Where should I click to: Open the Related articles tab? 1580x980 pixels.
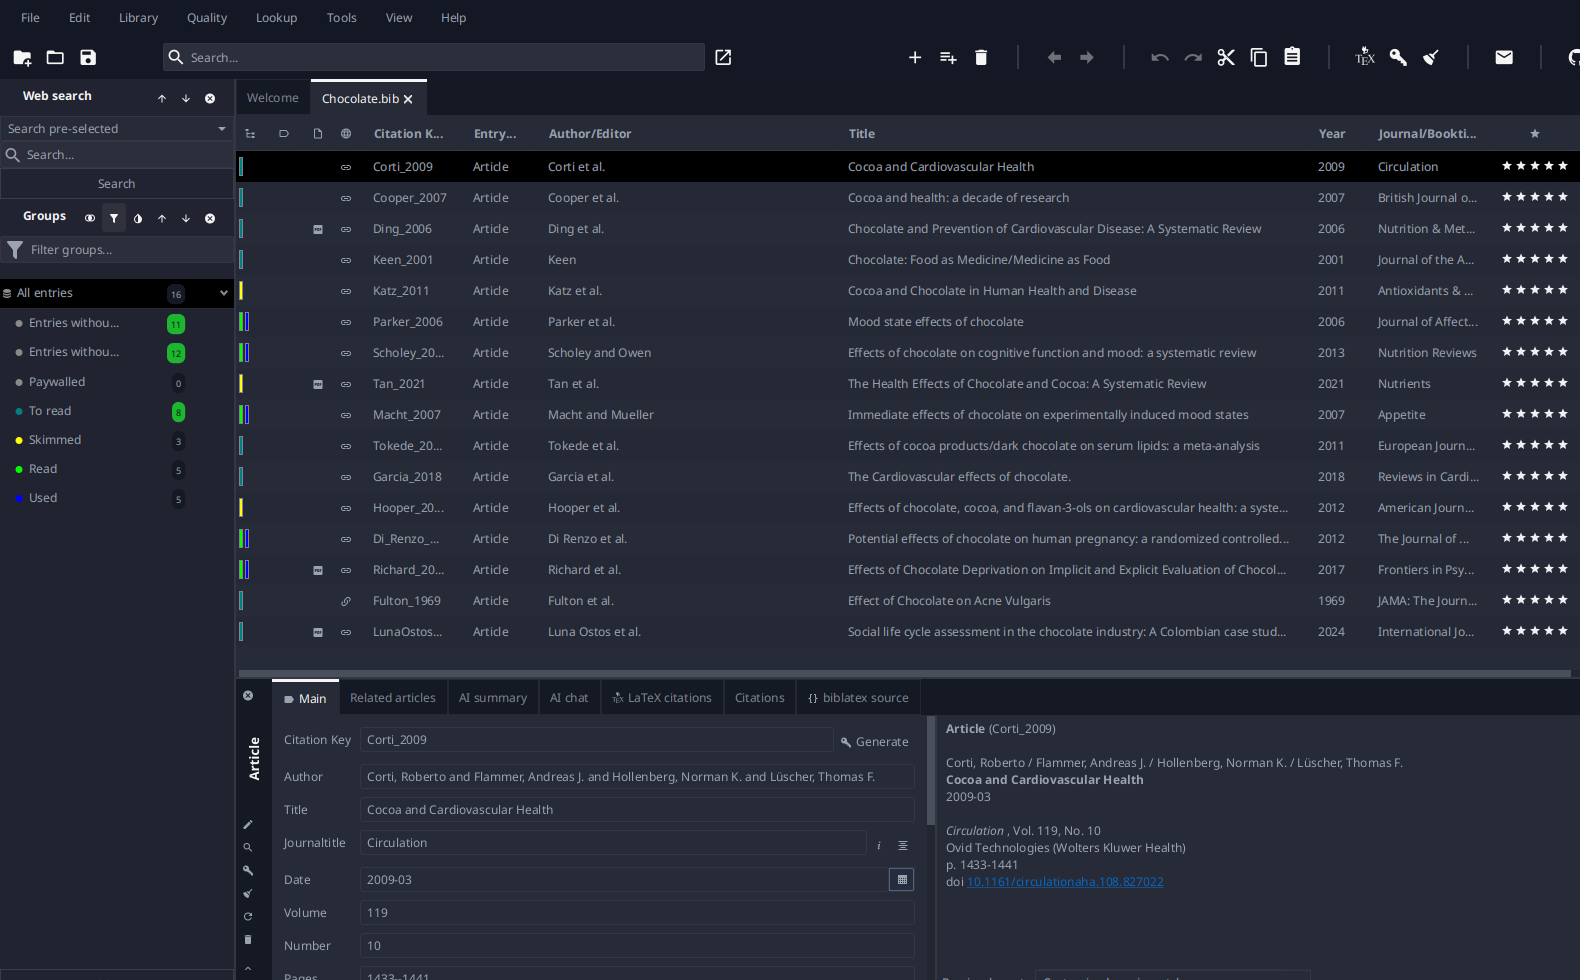click(393, 698)
